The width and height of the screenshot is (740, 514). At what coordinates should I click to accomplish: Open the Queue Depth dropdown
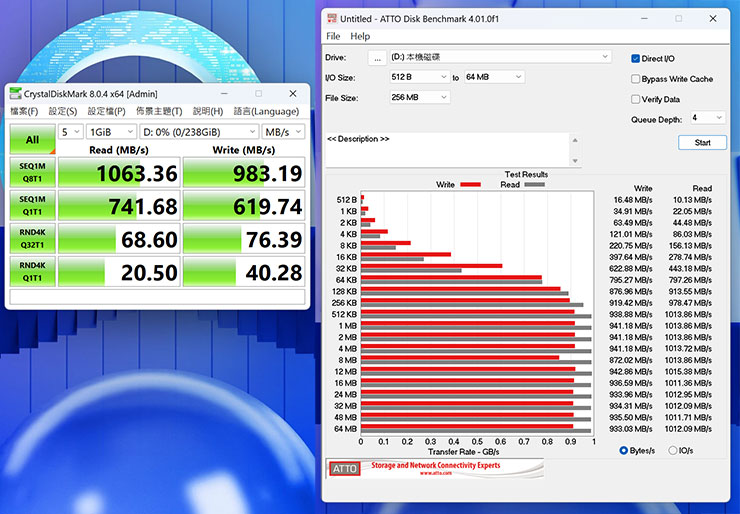707,118
